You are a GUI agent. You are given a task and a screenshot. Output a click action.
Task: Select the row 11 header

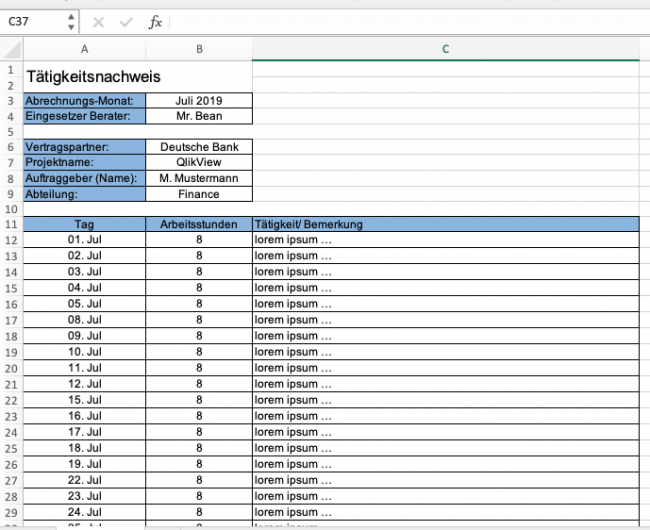pyautogui.click(x=11, y=225)
